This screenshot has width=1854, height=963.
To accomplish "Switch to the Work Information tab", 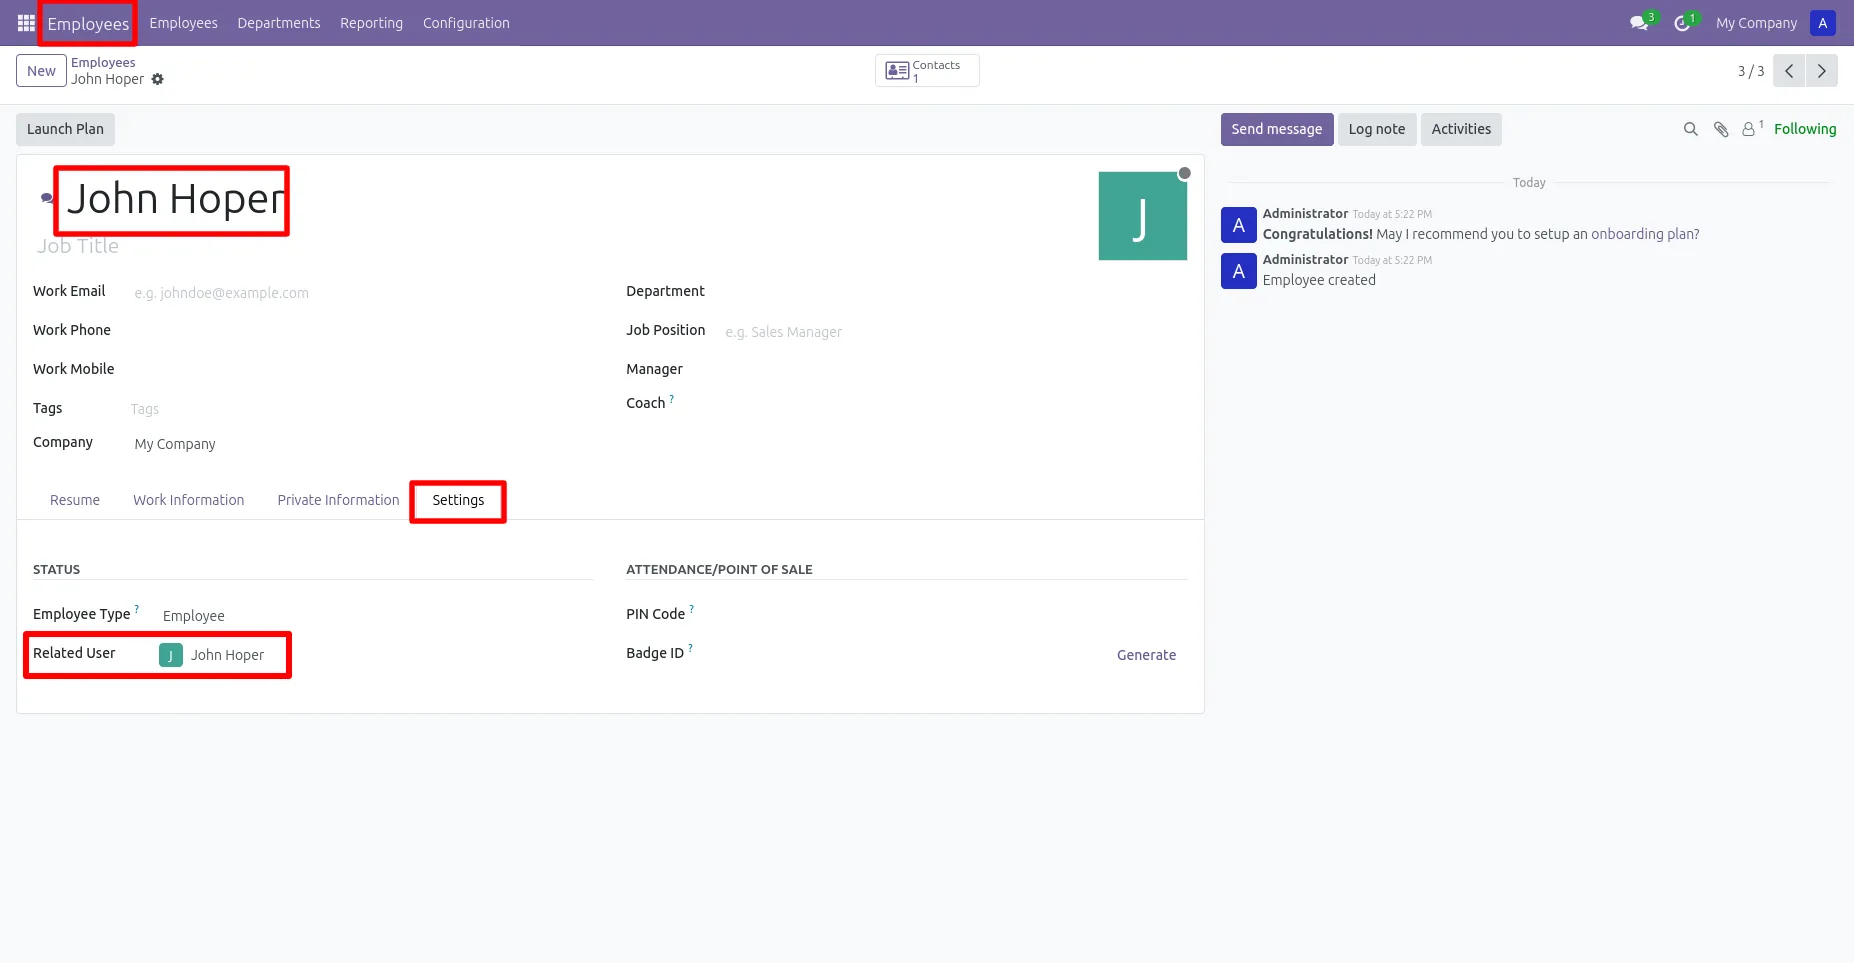I will coord(188,500).
